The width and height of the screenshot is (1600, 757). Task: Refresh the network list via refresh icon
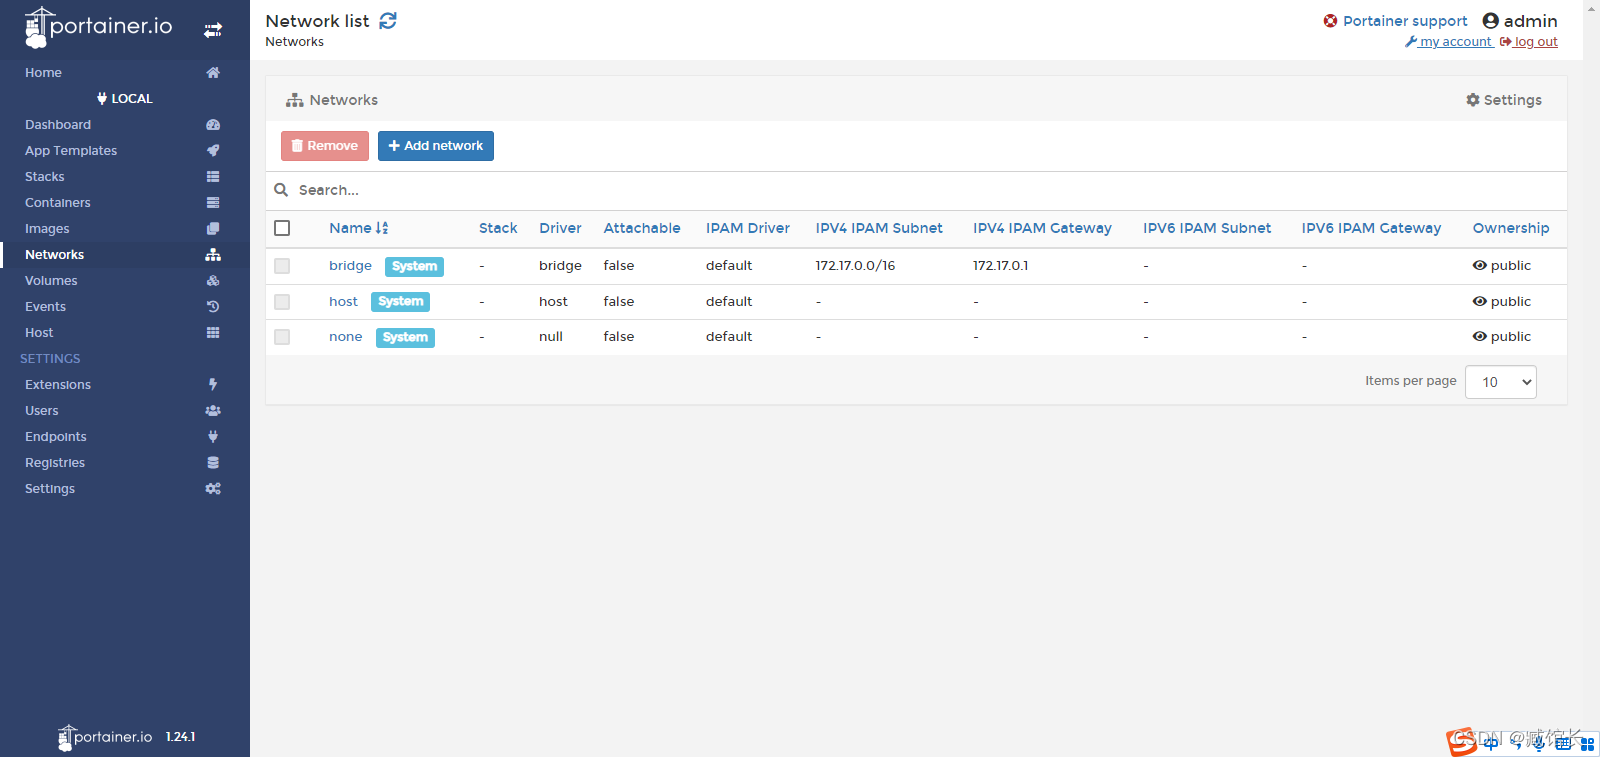(x=388, y=21)
